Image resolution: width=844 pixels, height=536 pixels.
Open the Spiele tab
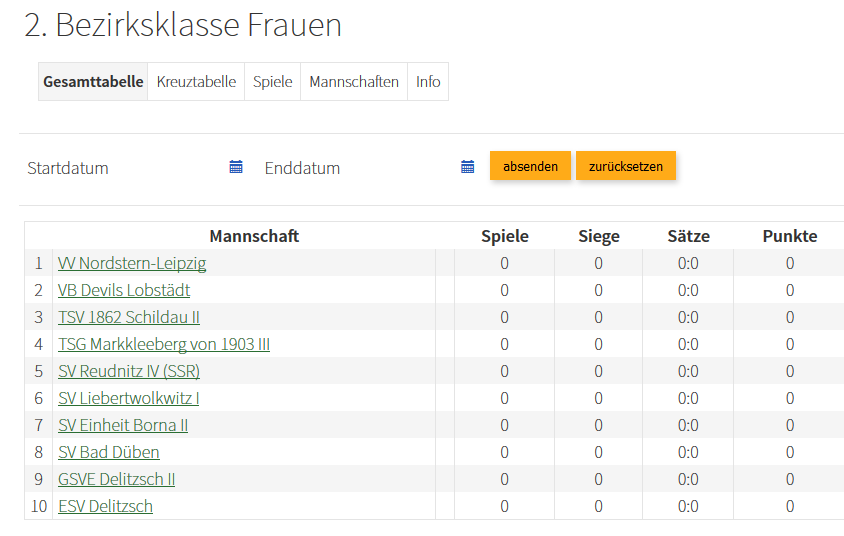[x=272, y=82]
